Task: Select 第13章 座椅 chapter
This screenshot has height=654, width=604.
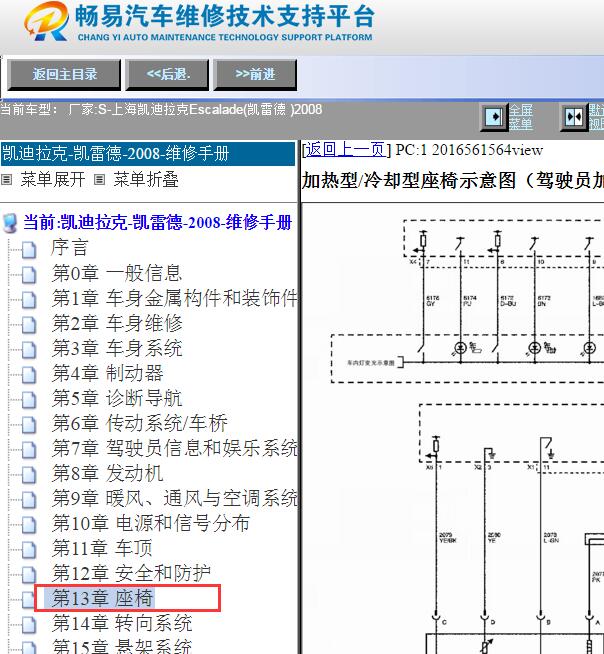Action: 103,598
